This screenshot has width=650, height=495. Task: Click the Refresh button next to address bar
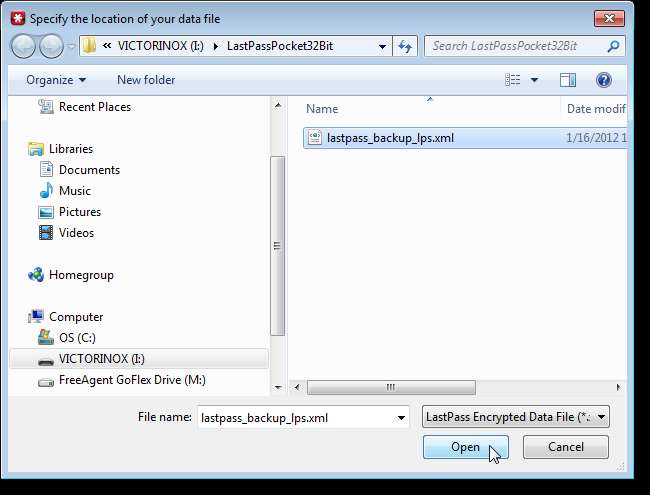click(x=405, y=46)
